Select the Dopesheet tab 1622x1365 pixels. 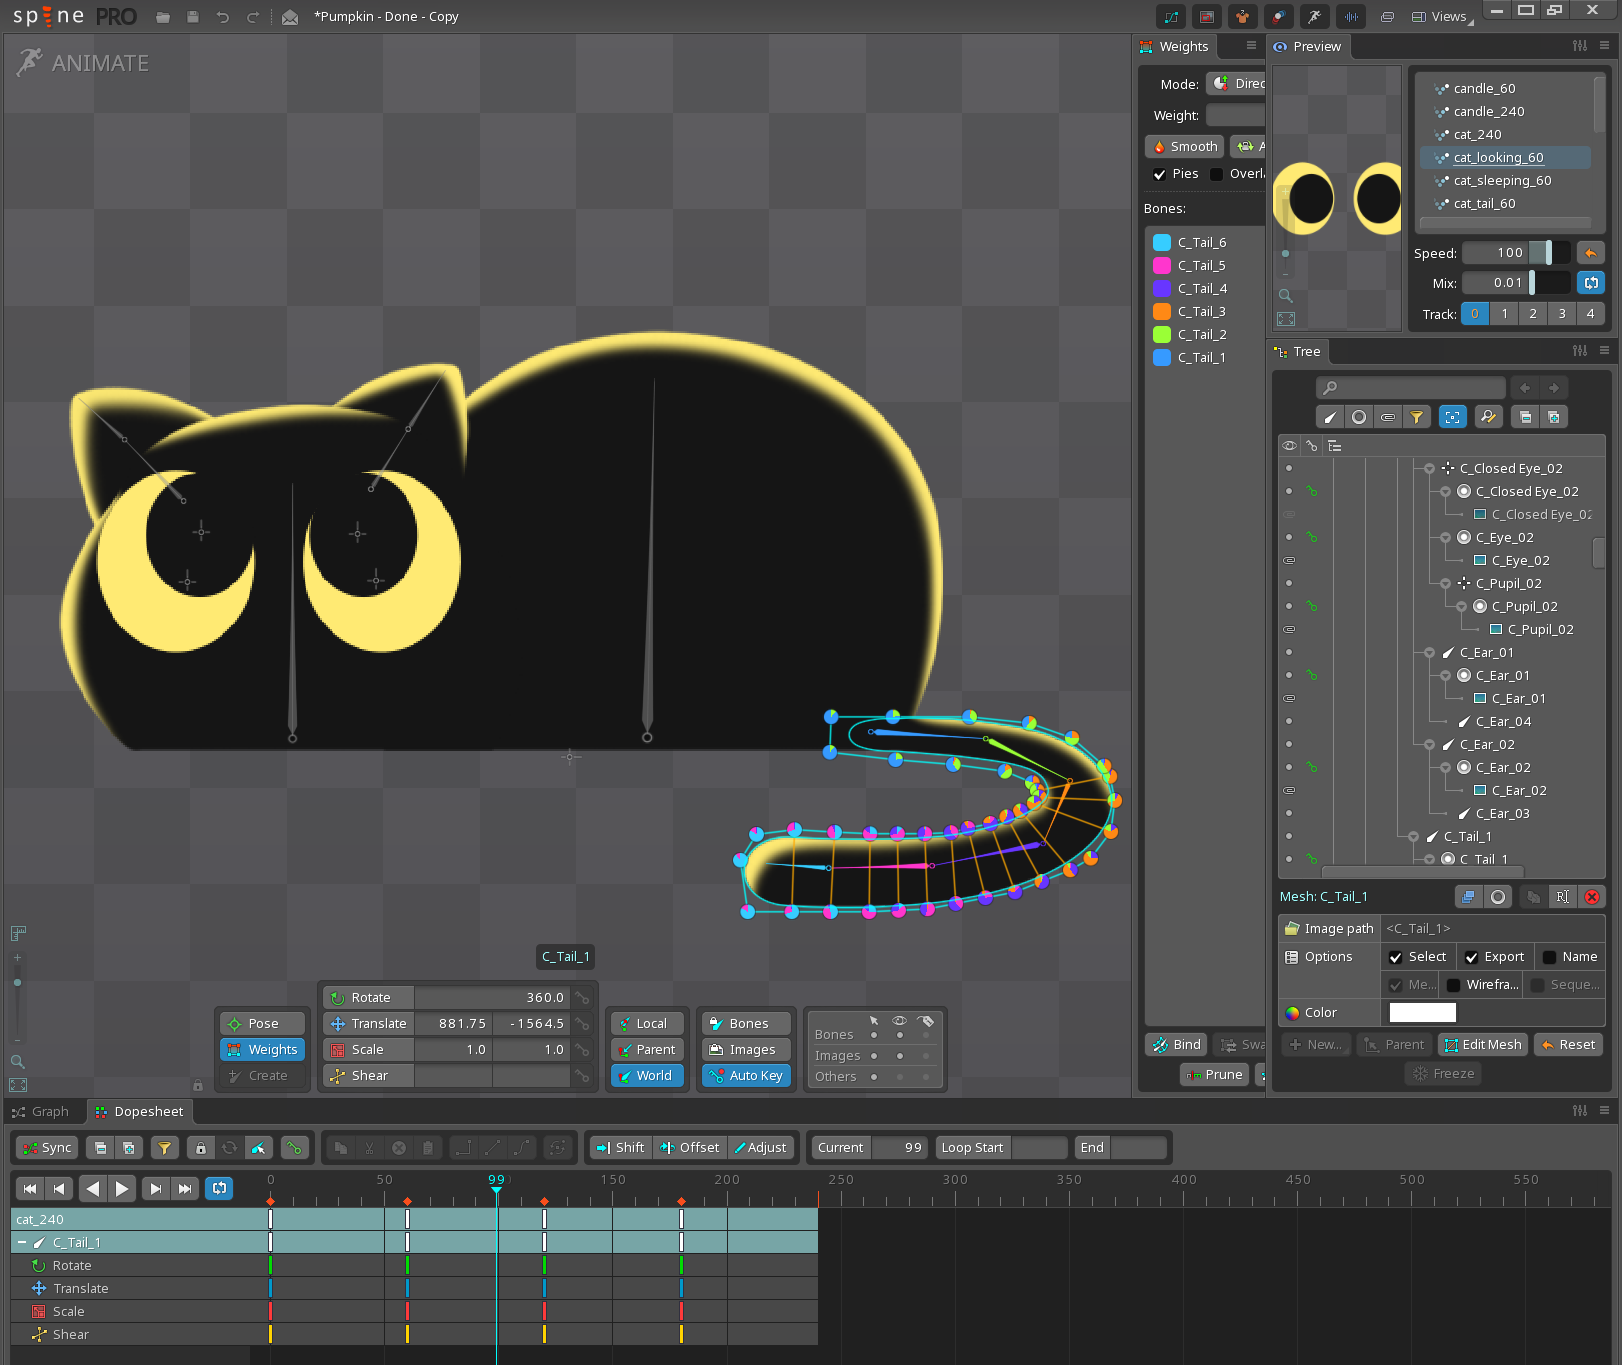139,1111
